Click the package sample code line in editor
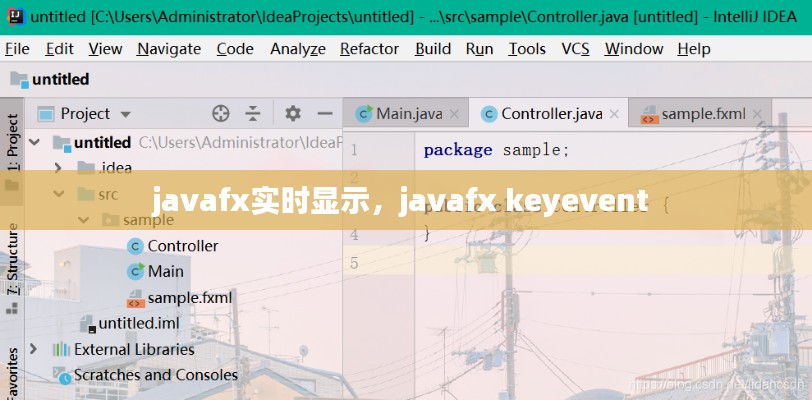Image resolution: width=812 pixels, height=400 pixels. 496,150
